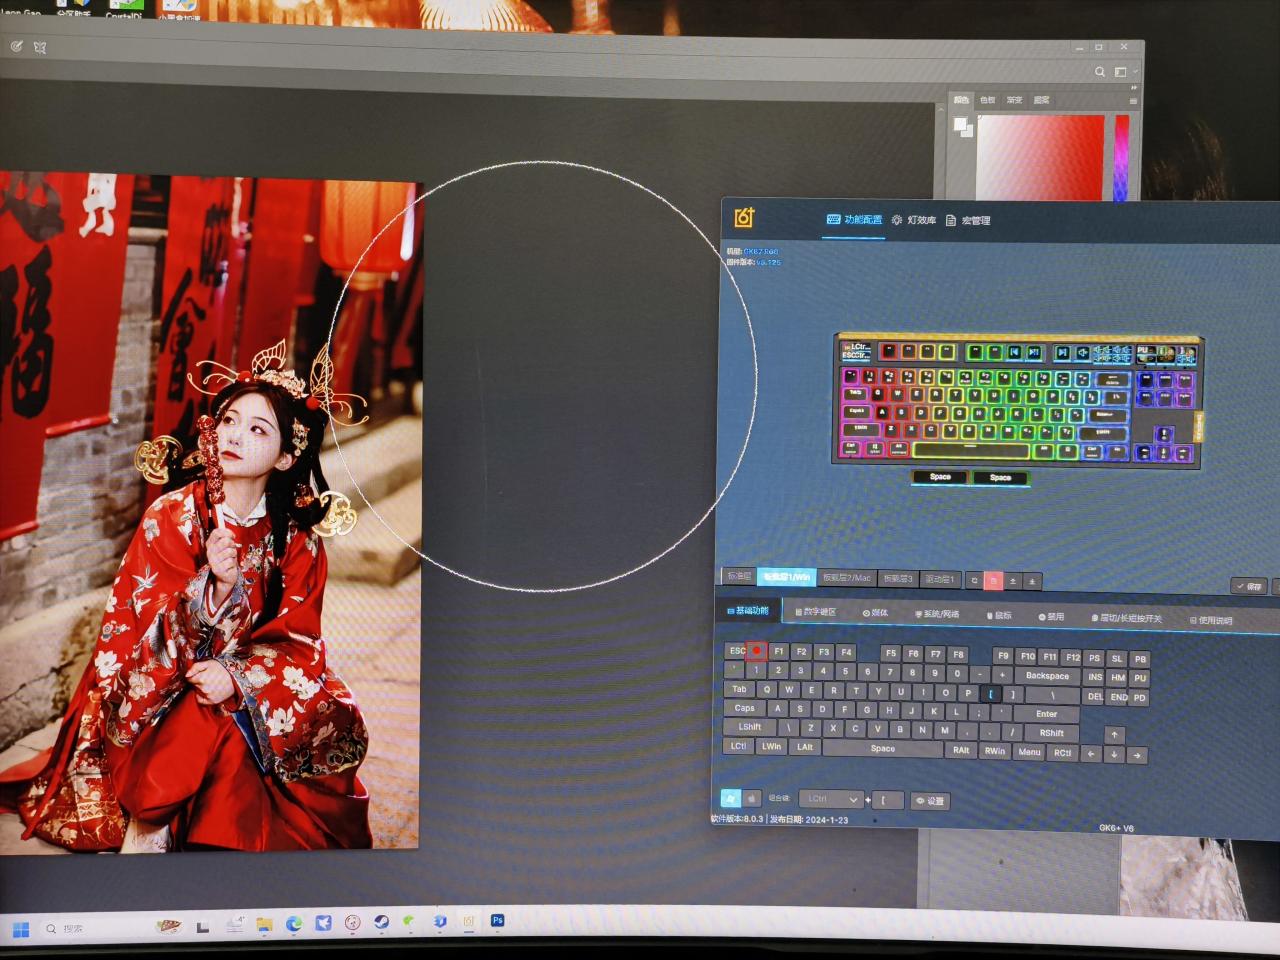
Task: Open the 数字键区 category tab
Action: coord(815,612)
